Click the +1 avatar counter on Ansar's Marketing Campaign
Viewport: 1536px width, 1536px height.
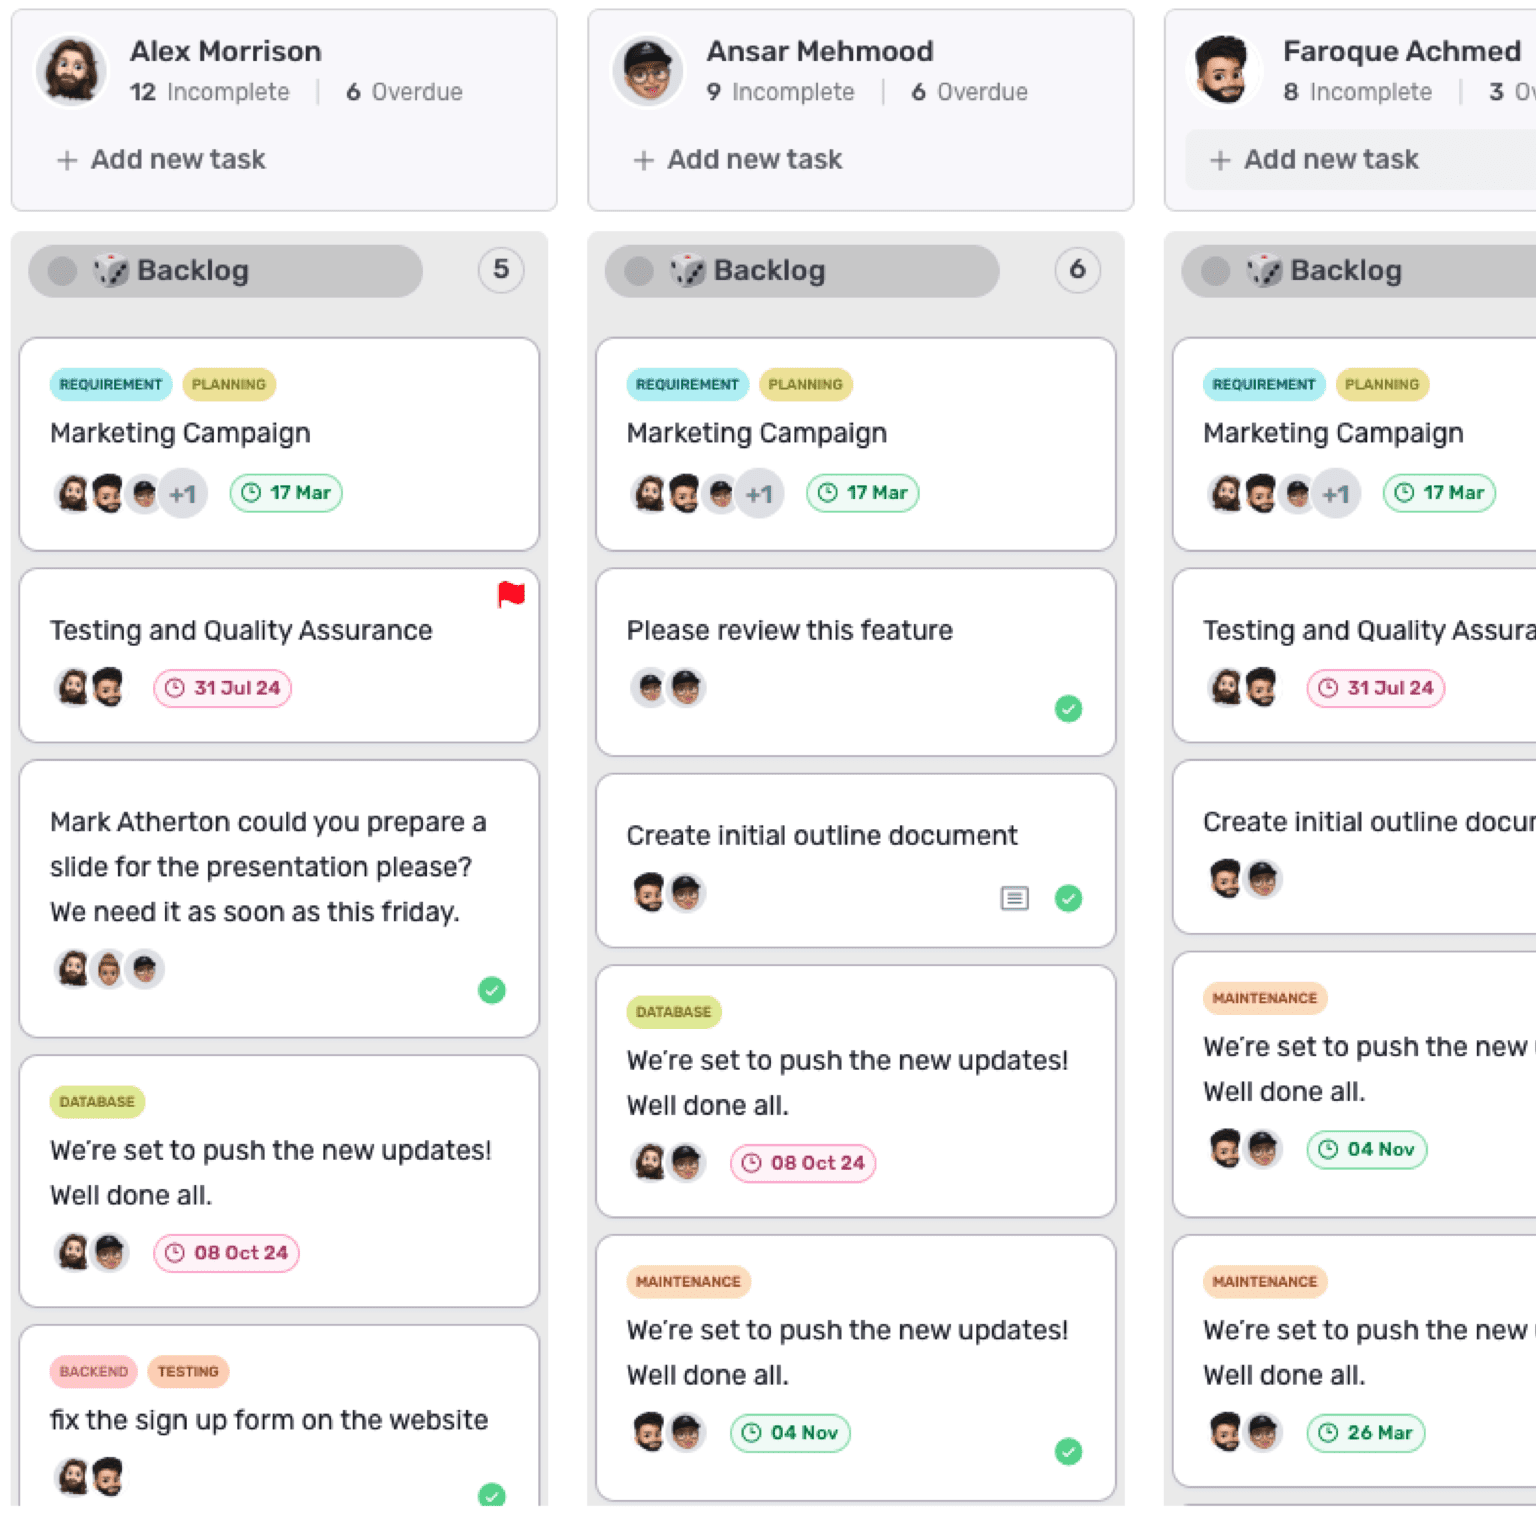[x=760, y=493]
